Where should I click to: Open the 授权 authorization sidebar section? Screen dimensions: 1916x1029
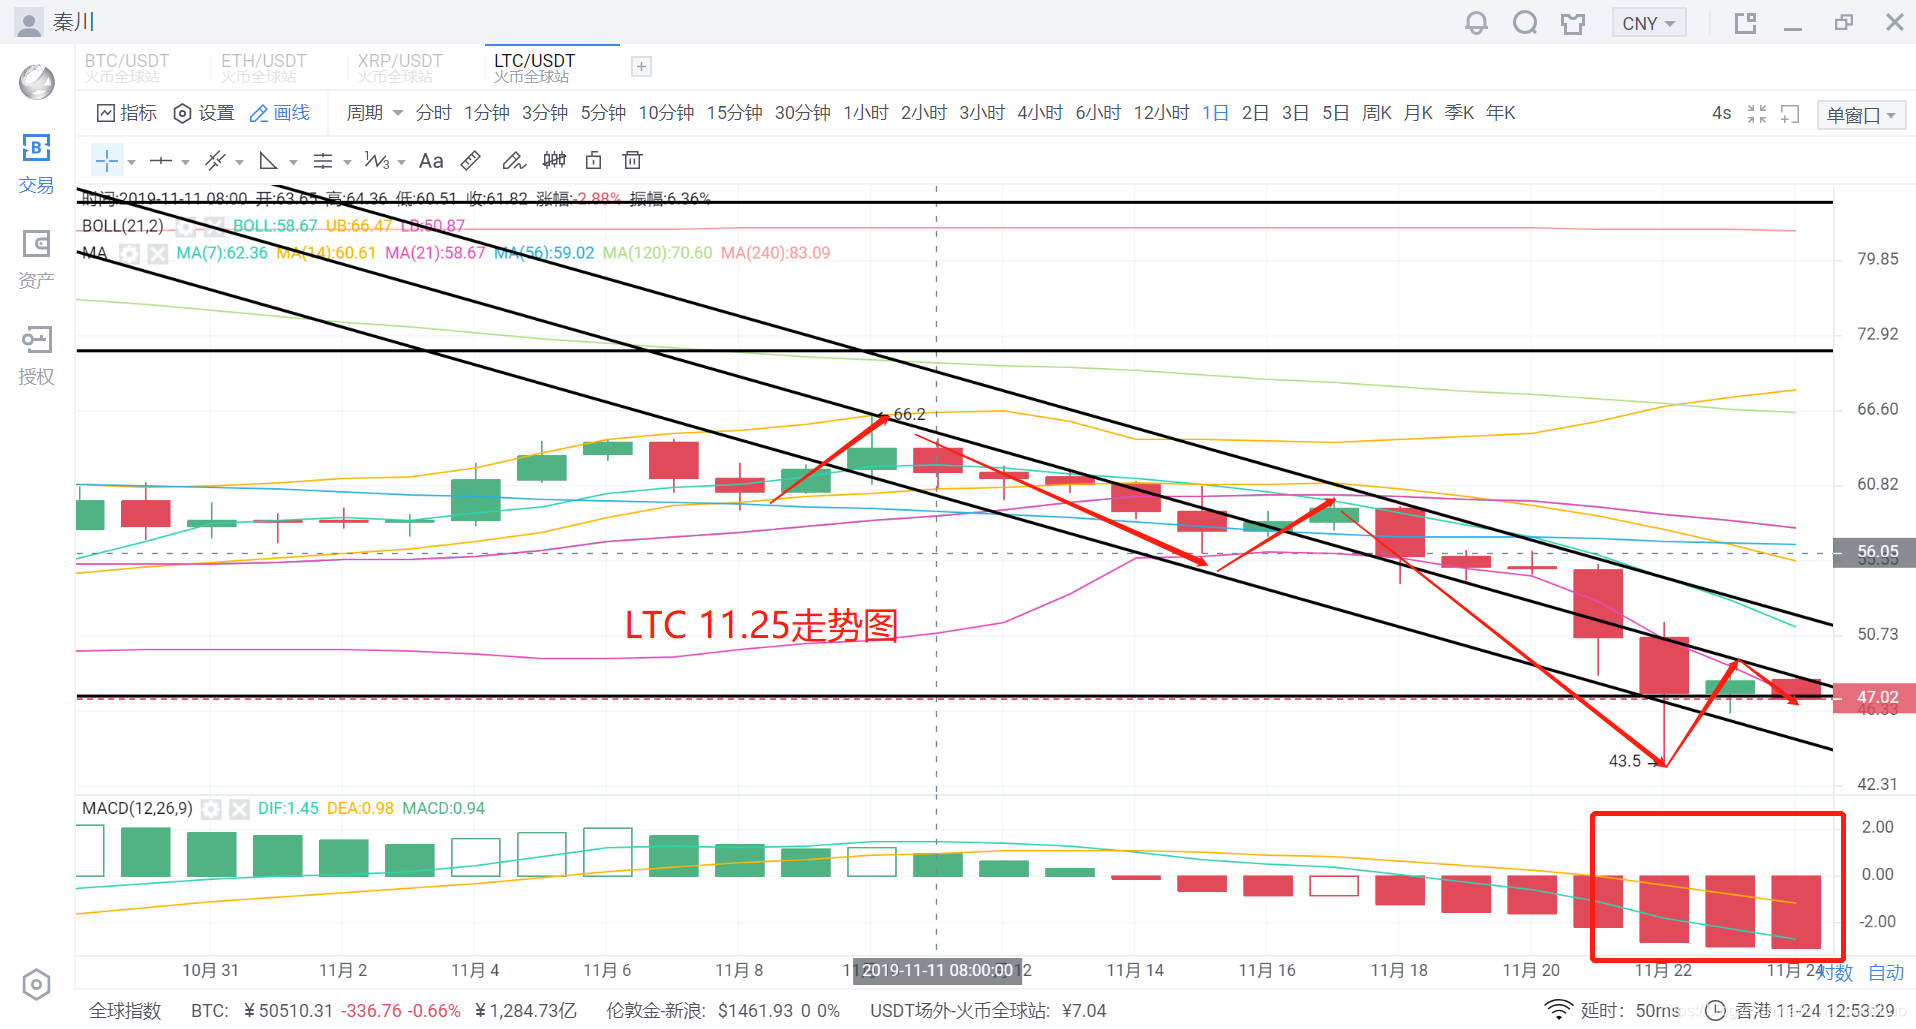click(36, 355)
